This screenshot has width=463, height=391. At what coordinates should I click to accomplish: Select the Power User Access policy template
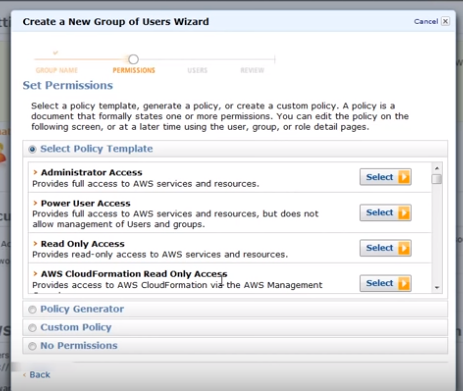click(x=385, y=212)
